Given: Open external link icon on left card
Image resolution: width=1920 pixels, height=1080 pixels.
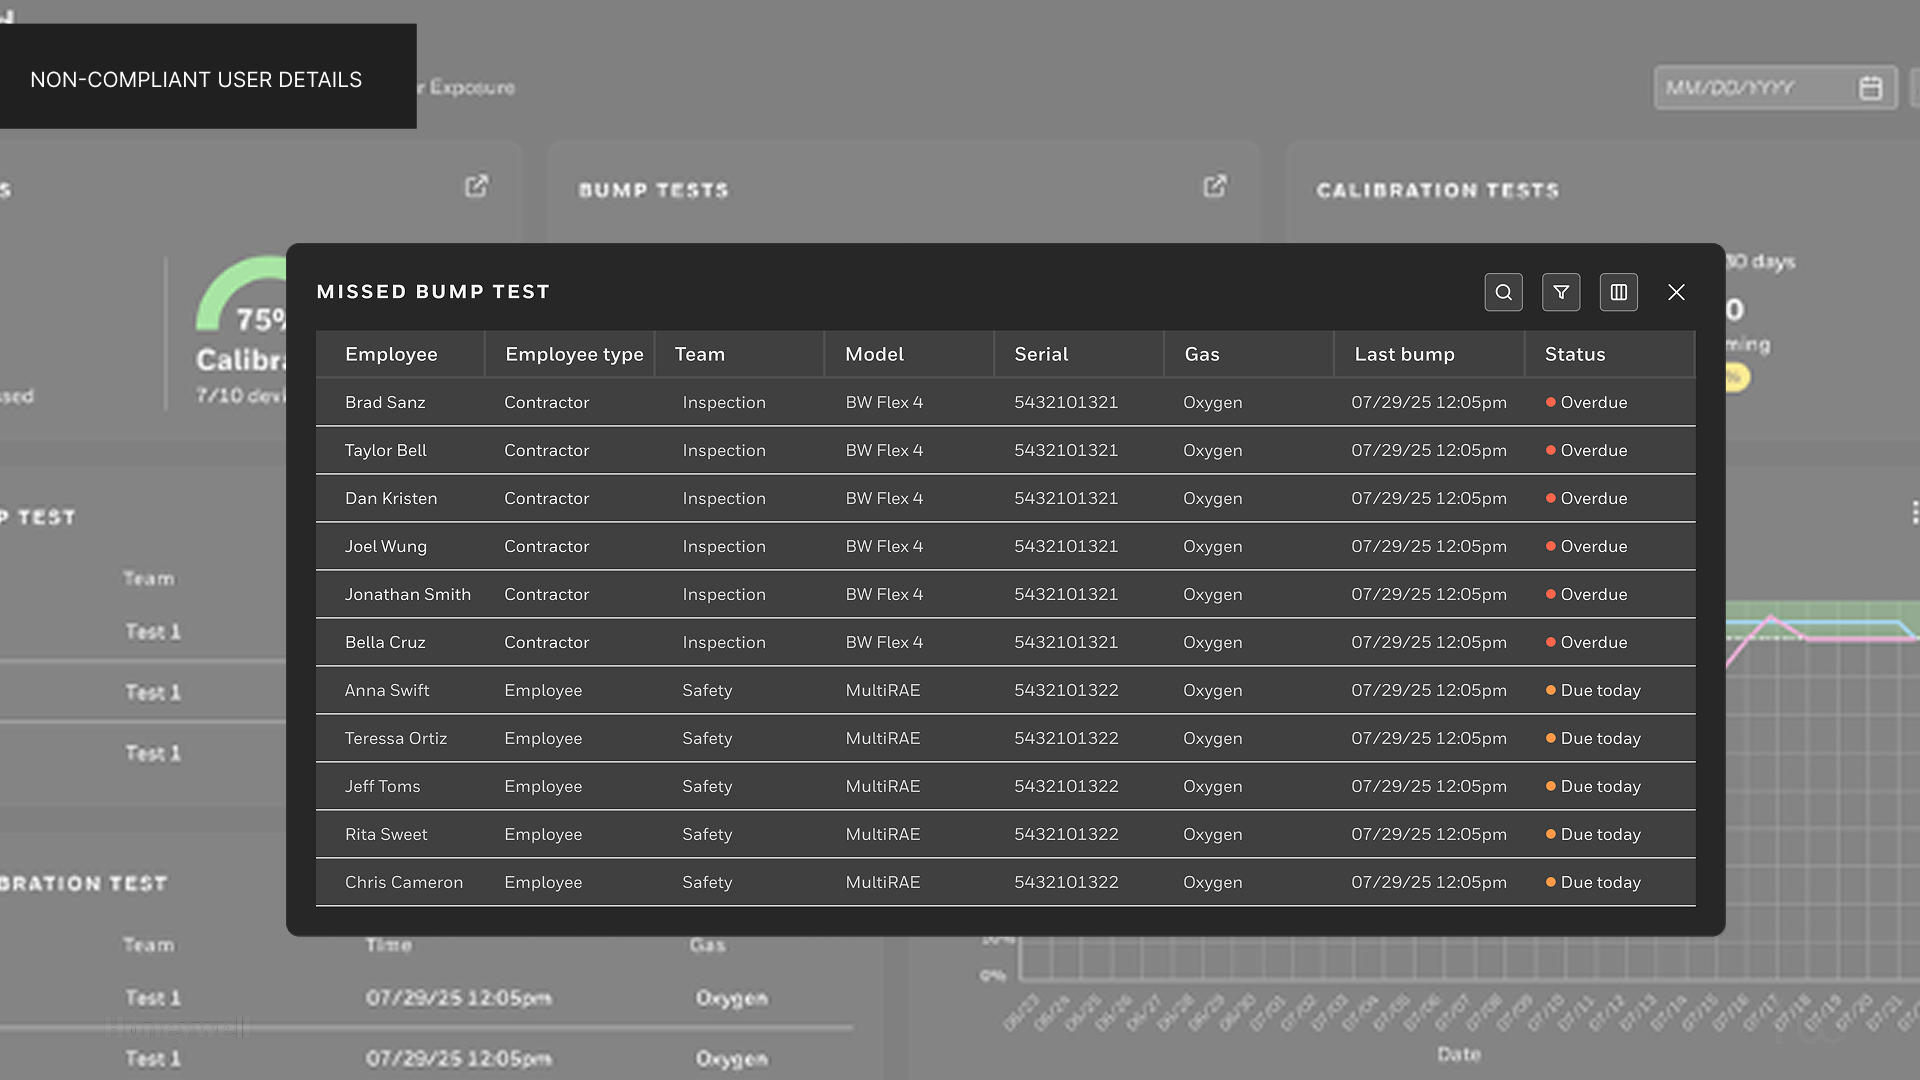Looking at the screenshot, I should [x=476, y=187].
